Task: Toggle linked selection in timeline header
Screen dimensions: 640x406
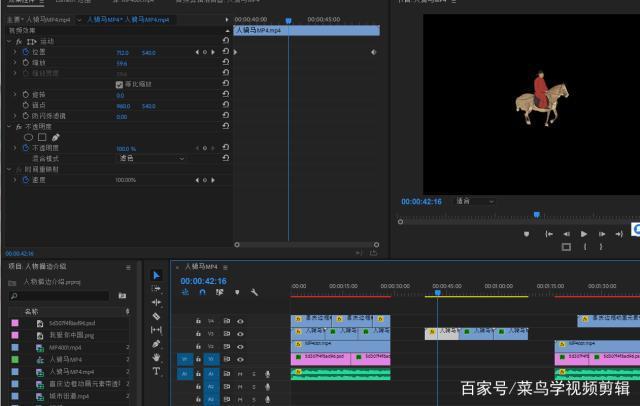Action: point(220,292)
